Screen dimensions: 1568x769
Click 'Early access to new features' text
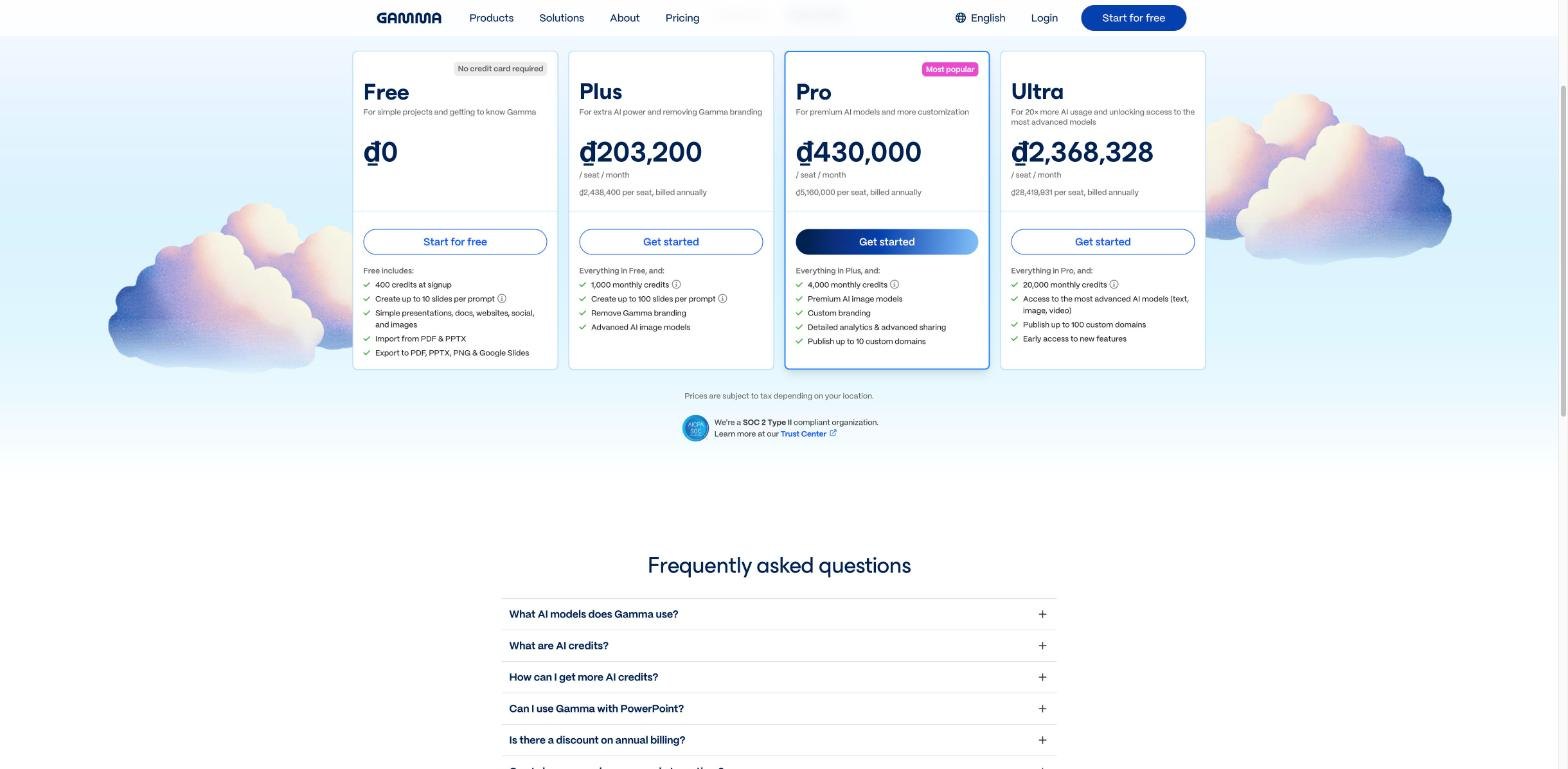point(1074,339)
